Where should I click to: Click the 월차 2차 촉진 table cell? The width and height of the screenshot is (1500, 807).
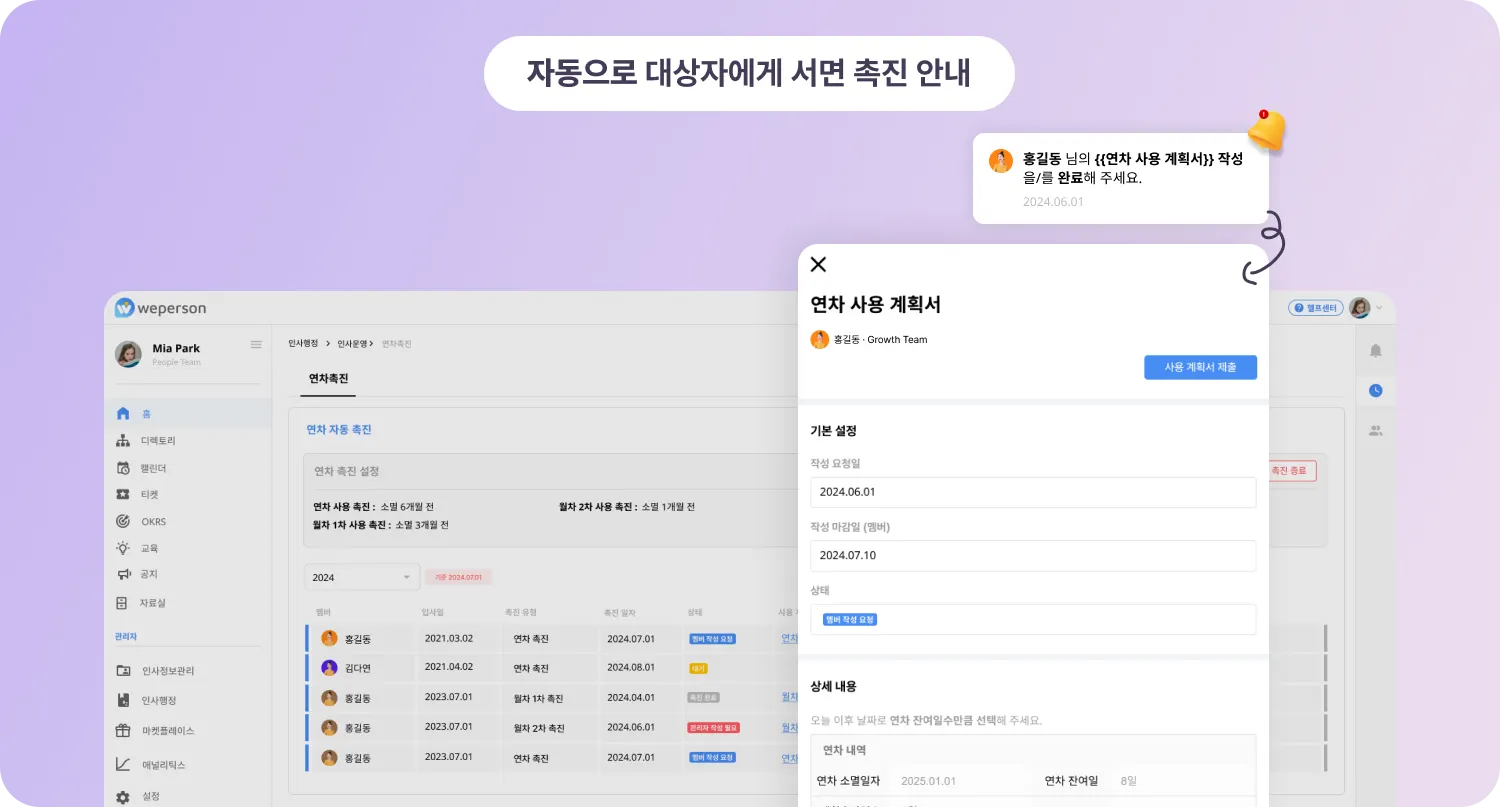538,727
